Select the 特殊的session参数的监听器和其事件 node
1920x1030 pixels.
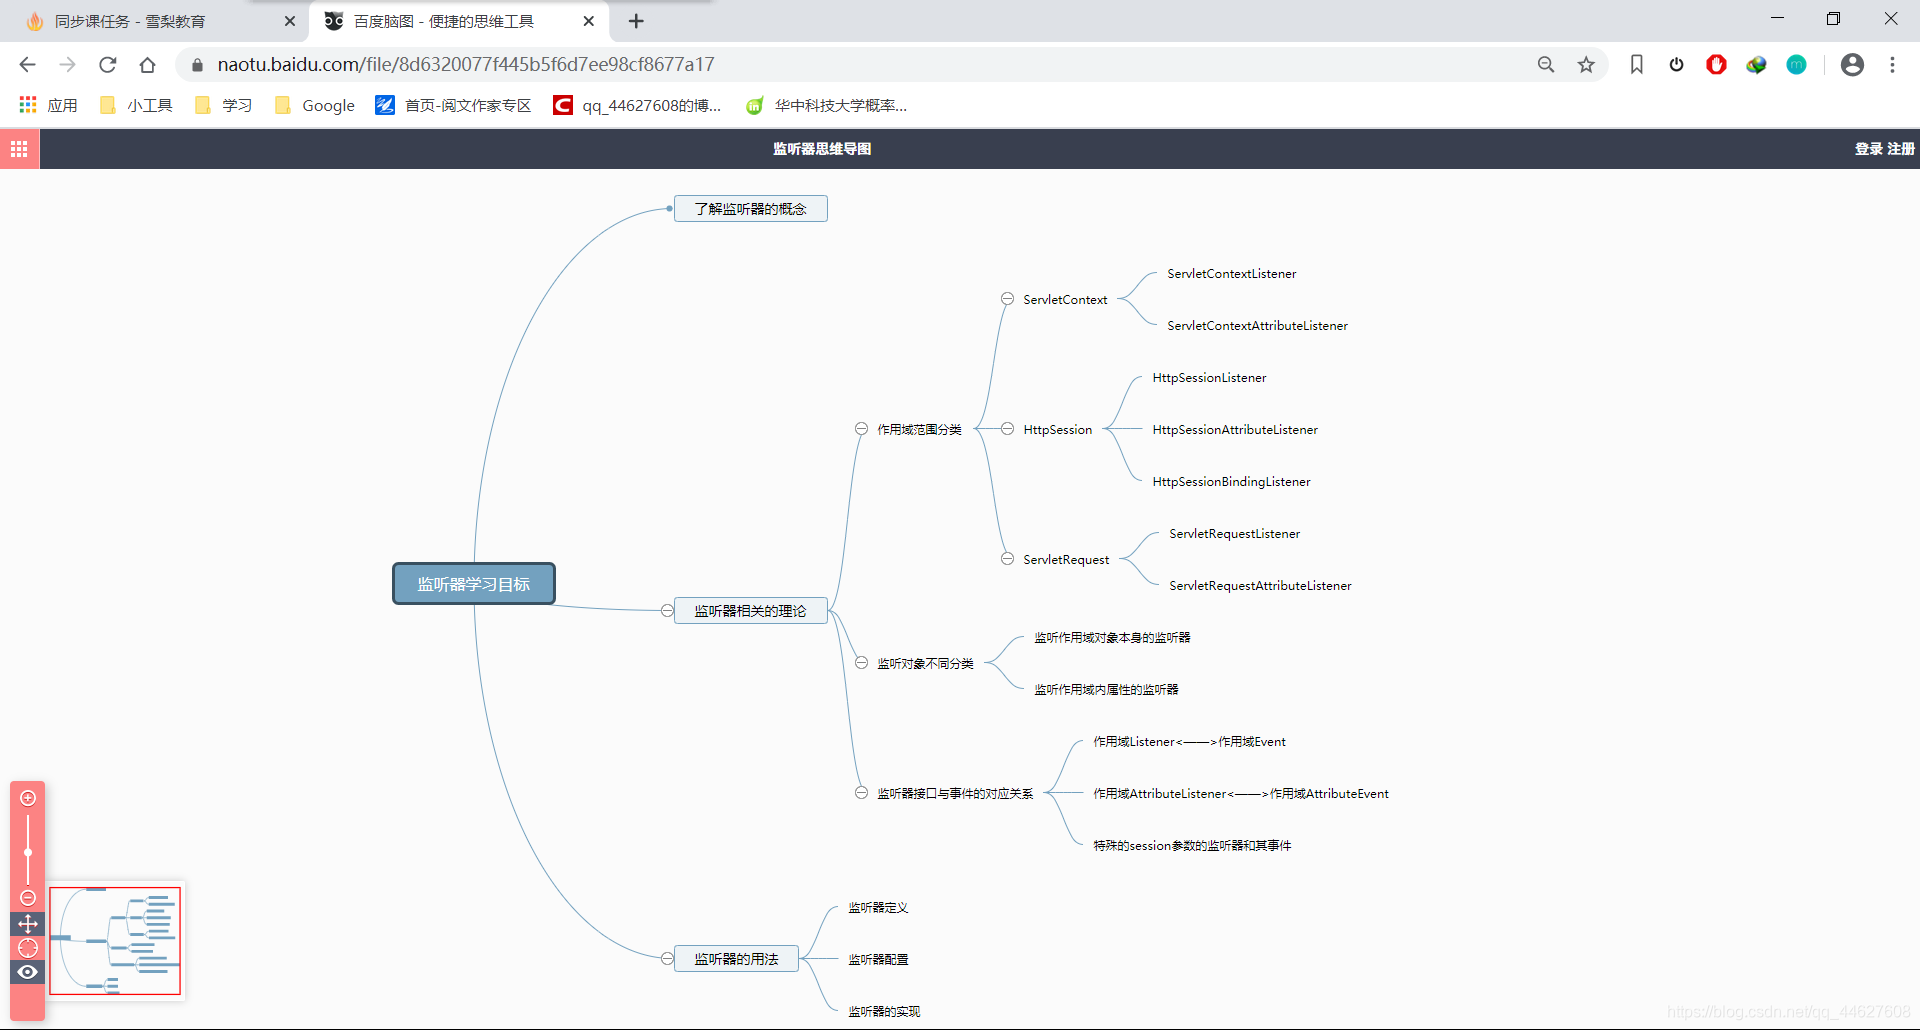(1193, 846)
